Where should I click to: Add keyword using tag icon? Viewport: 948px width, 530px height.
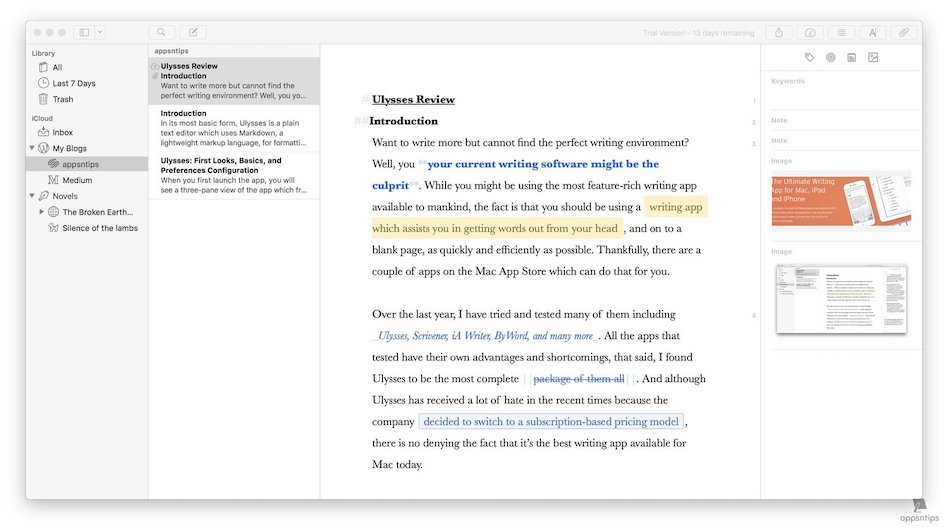(810, 58)
